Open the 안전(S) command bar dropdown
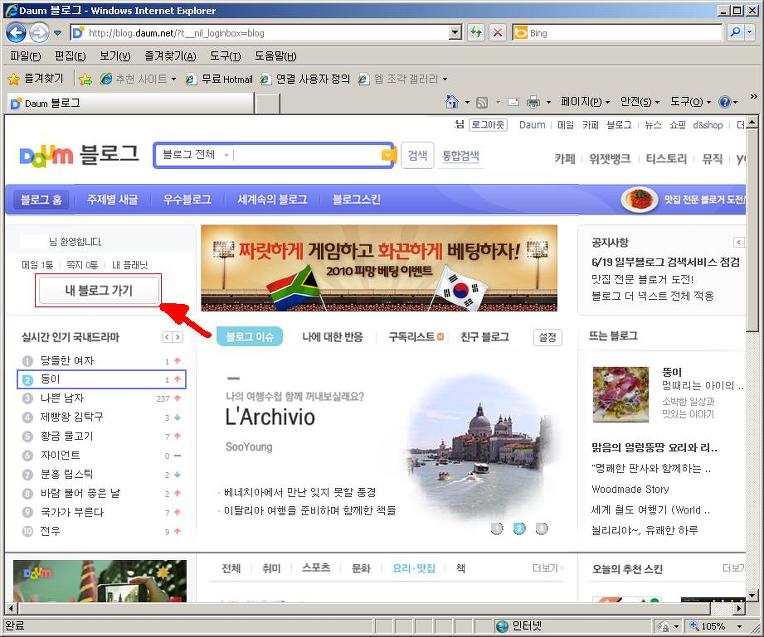This screenshot has width=764, height=637. pyautogui.click(x=639, y=102)
